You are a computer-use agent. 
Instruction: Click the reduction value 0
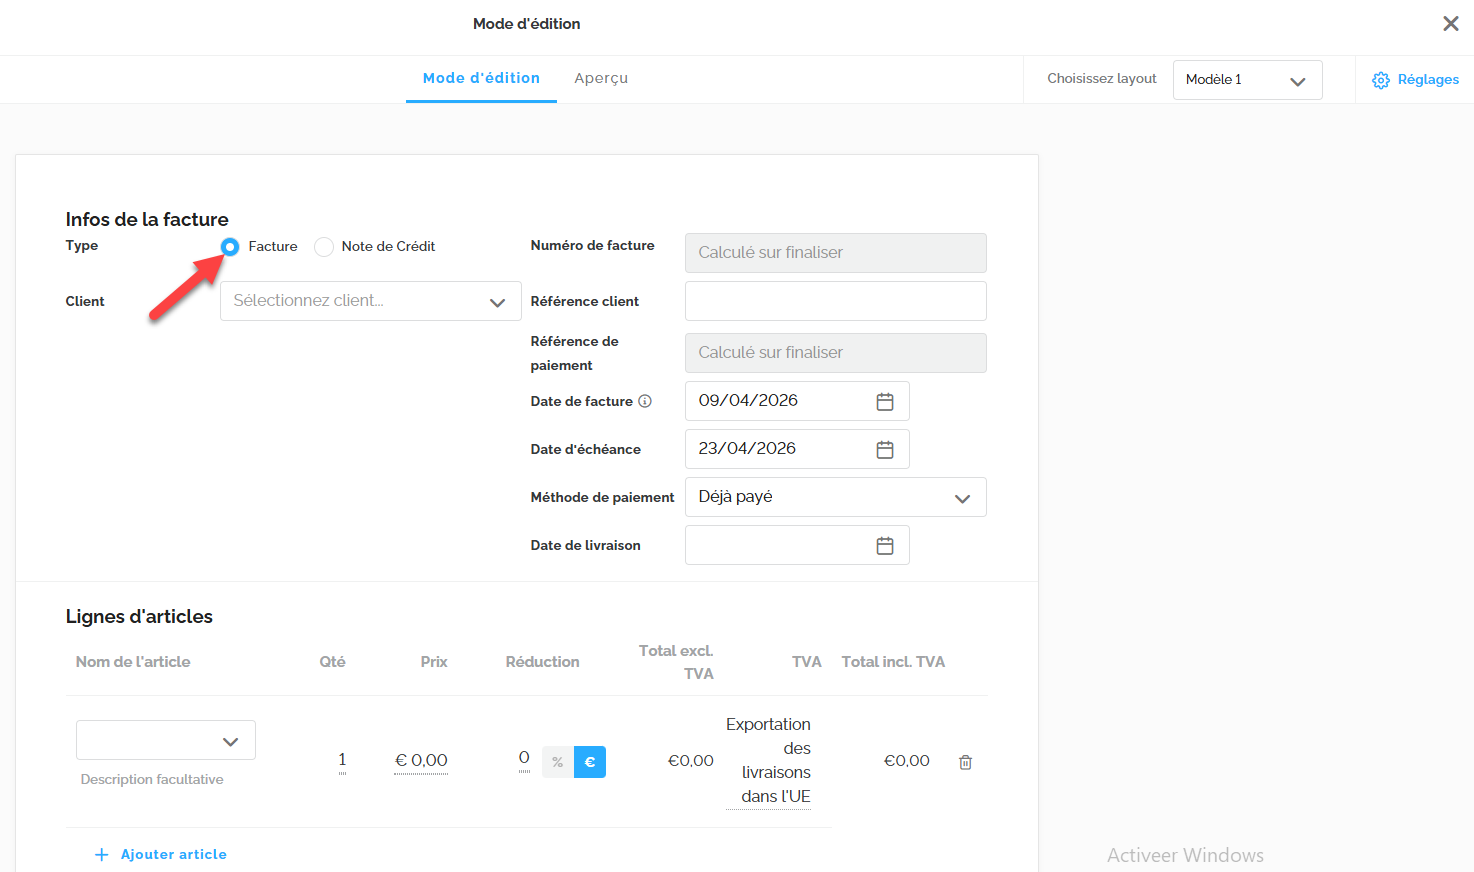524,759
